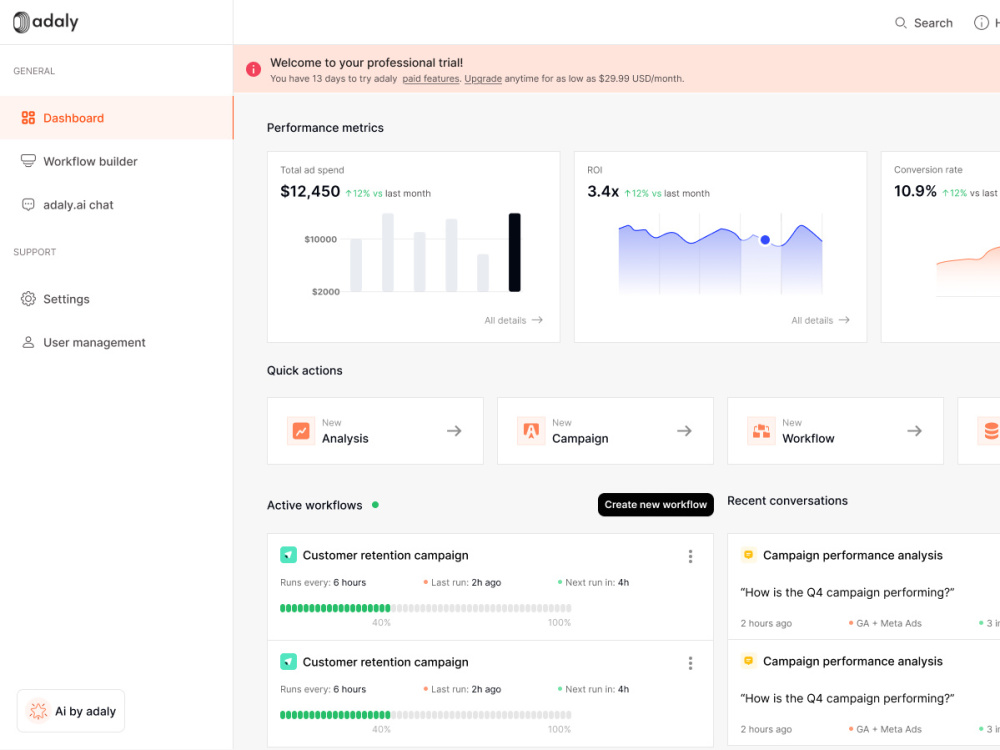Click the partially visible database quick action icon

coord(990,431)
